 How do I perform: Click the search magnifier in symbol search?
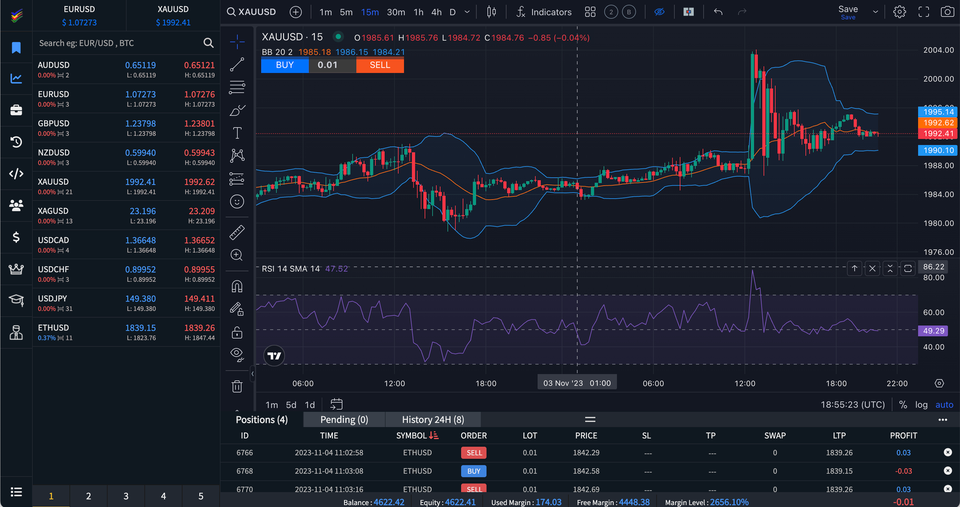(x=209, y=43)
